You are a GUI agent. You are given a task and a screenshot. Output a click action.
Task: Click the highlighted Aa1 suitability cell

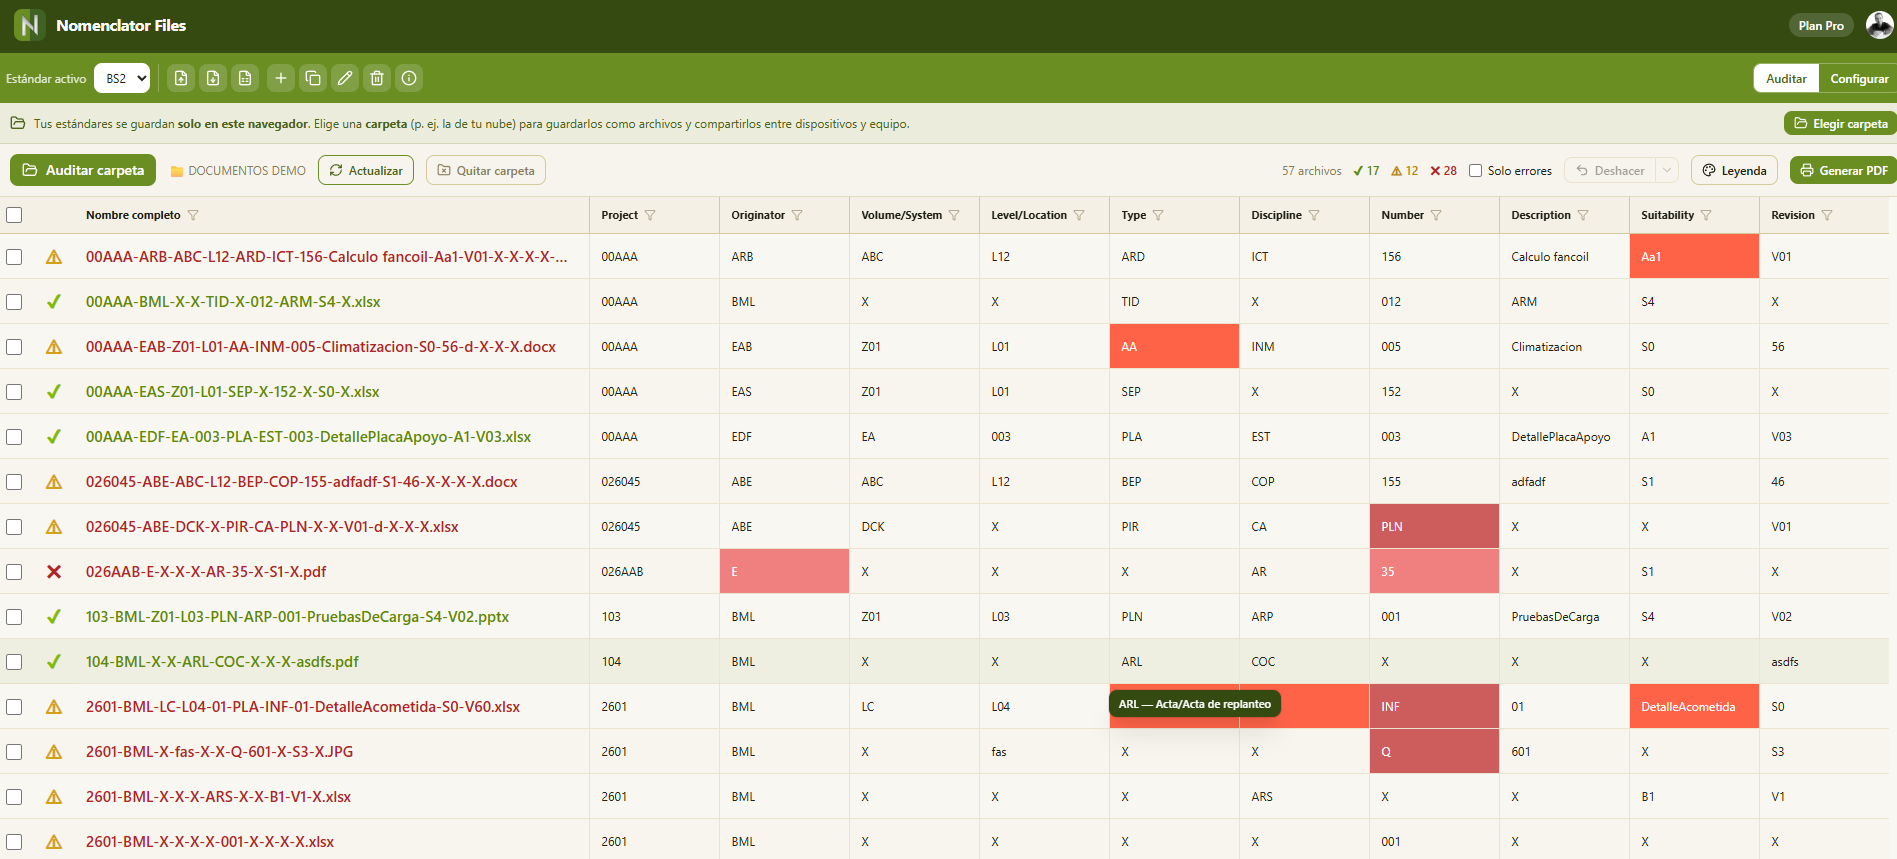(1694, 256)
